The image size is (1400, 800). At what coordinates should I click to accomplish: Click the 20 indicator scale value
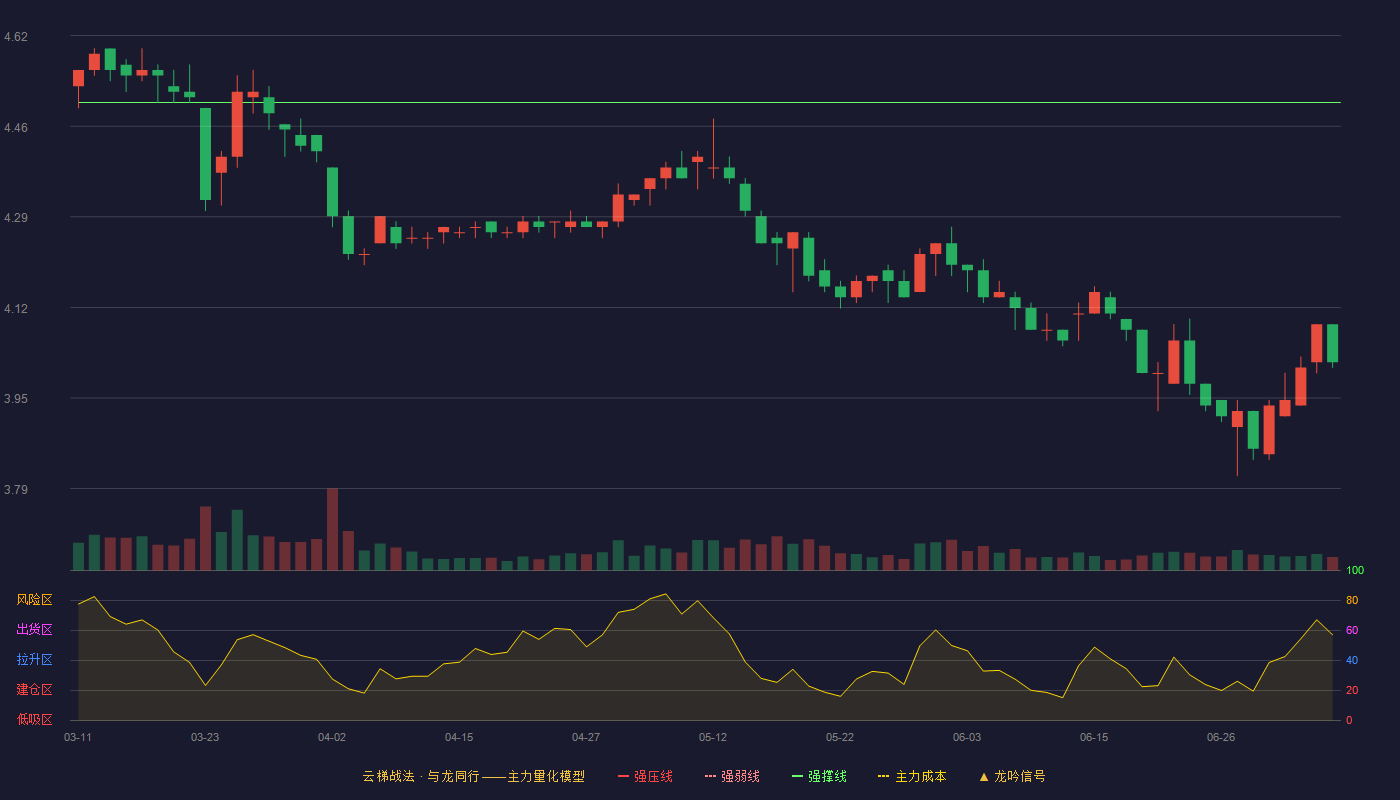click(1352, 690)
